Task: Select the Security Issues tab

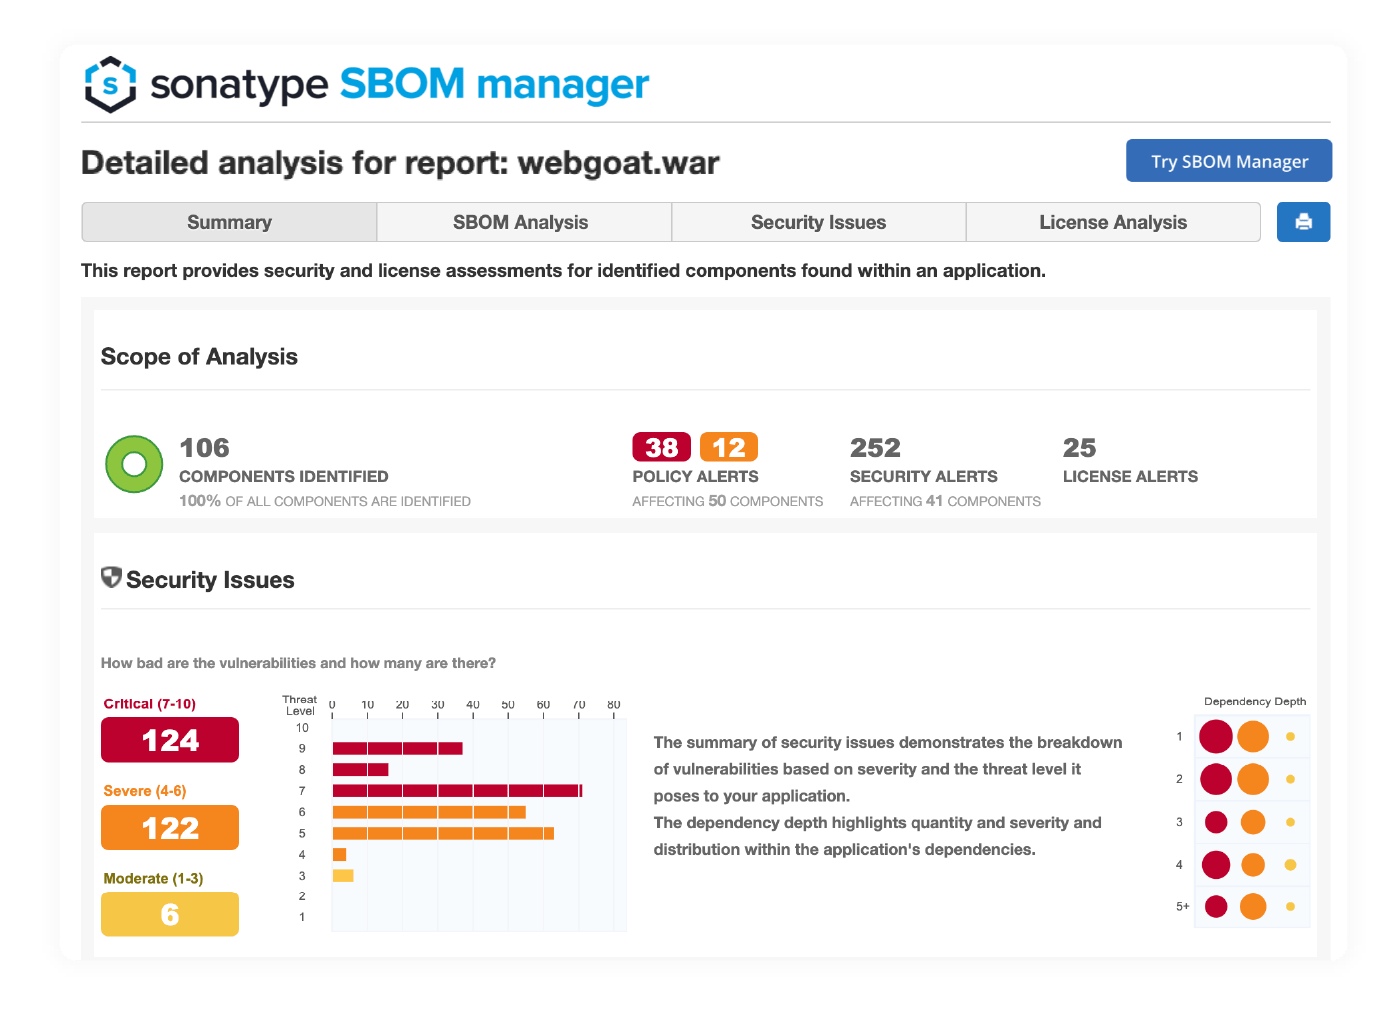Action: pyautogui.click(x=818, y=222)
